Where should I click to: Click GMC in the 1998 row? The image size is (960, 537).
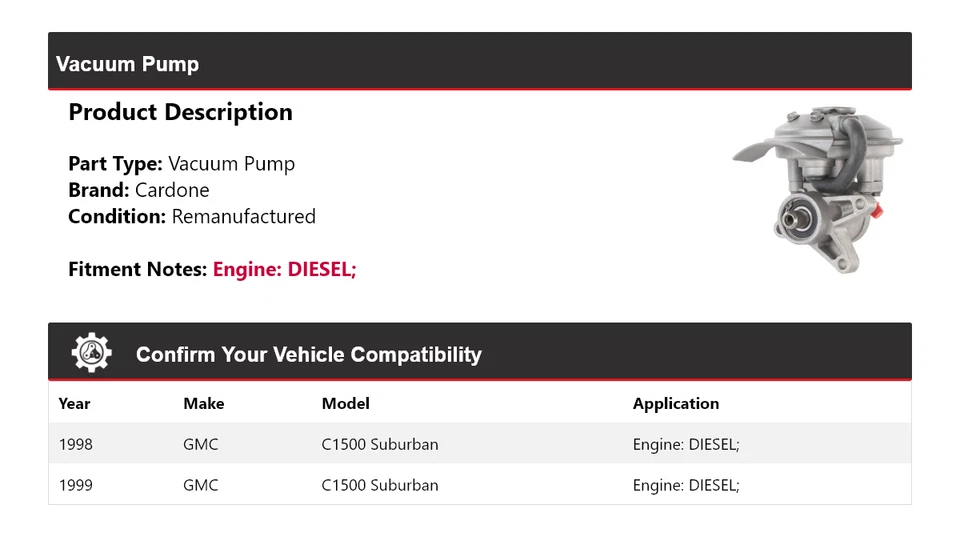200,444
